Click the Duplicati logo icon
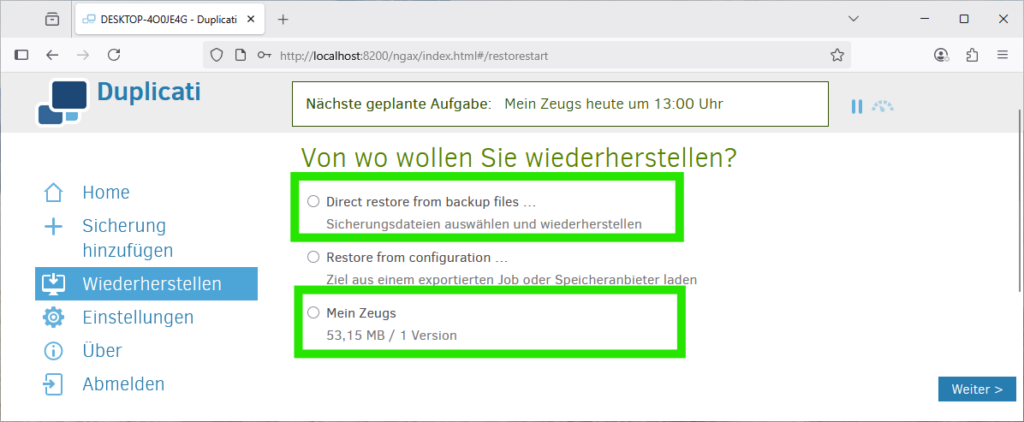The width and height of the screenshot is (1024, 422). [62, 101]
